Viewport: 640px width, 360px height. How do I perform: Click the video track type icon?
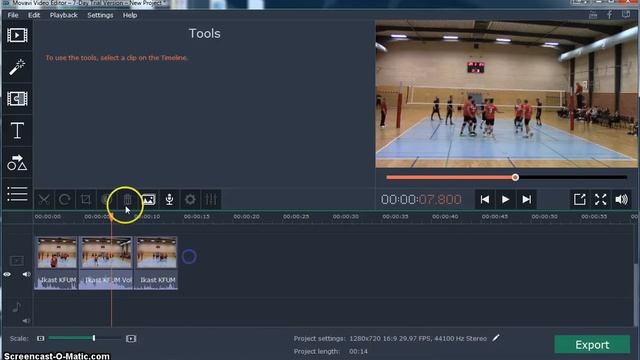coord(17,260)
